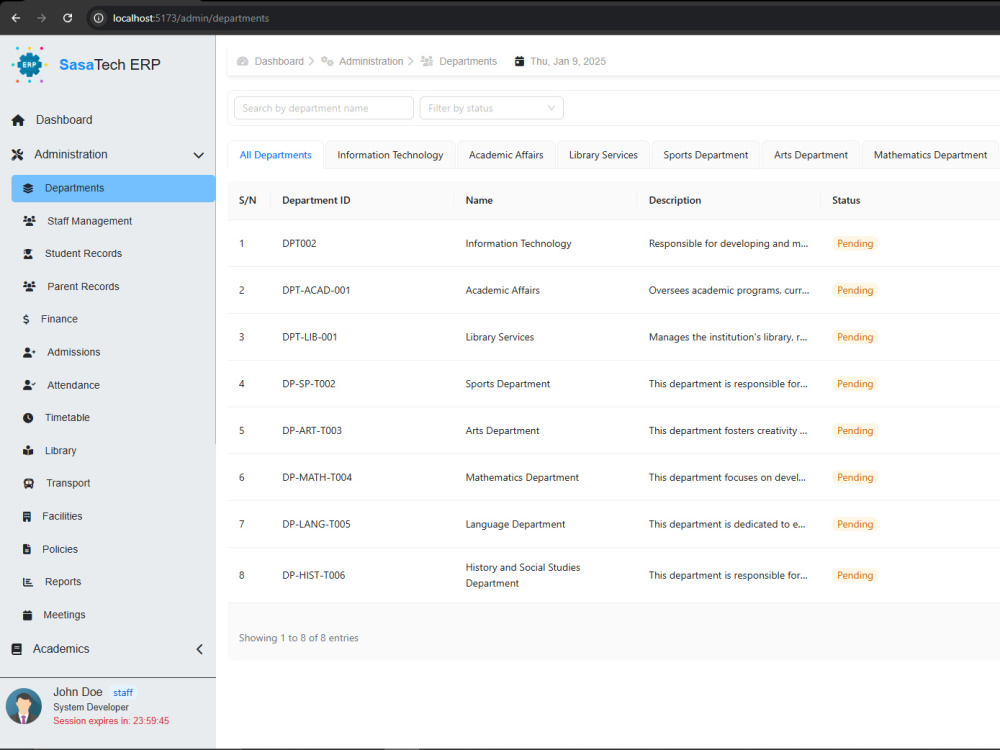Click the DP-MATH-T004 department ID cell
This screenshot has height=750, width=1000.
coord(317,477)
